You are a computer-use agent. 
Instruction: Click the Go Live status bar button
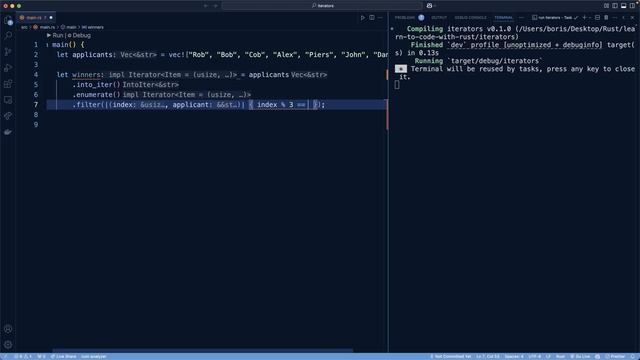(580, 356)
